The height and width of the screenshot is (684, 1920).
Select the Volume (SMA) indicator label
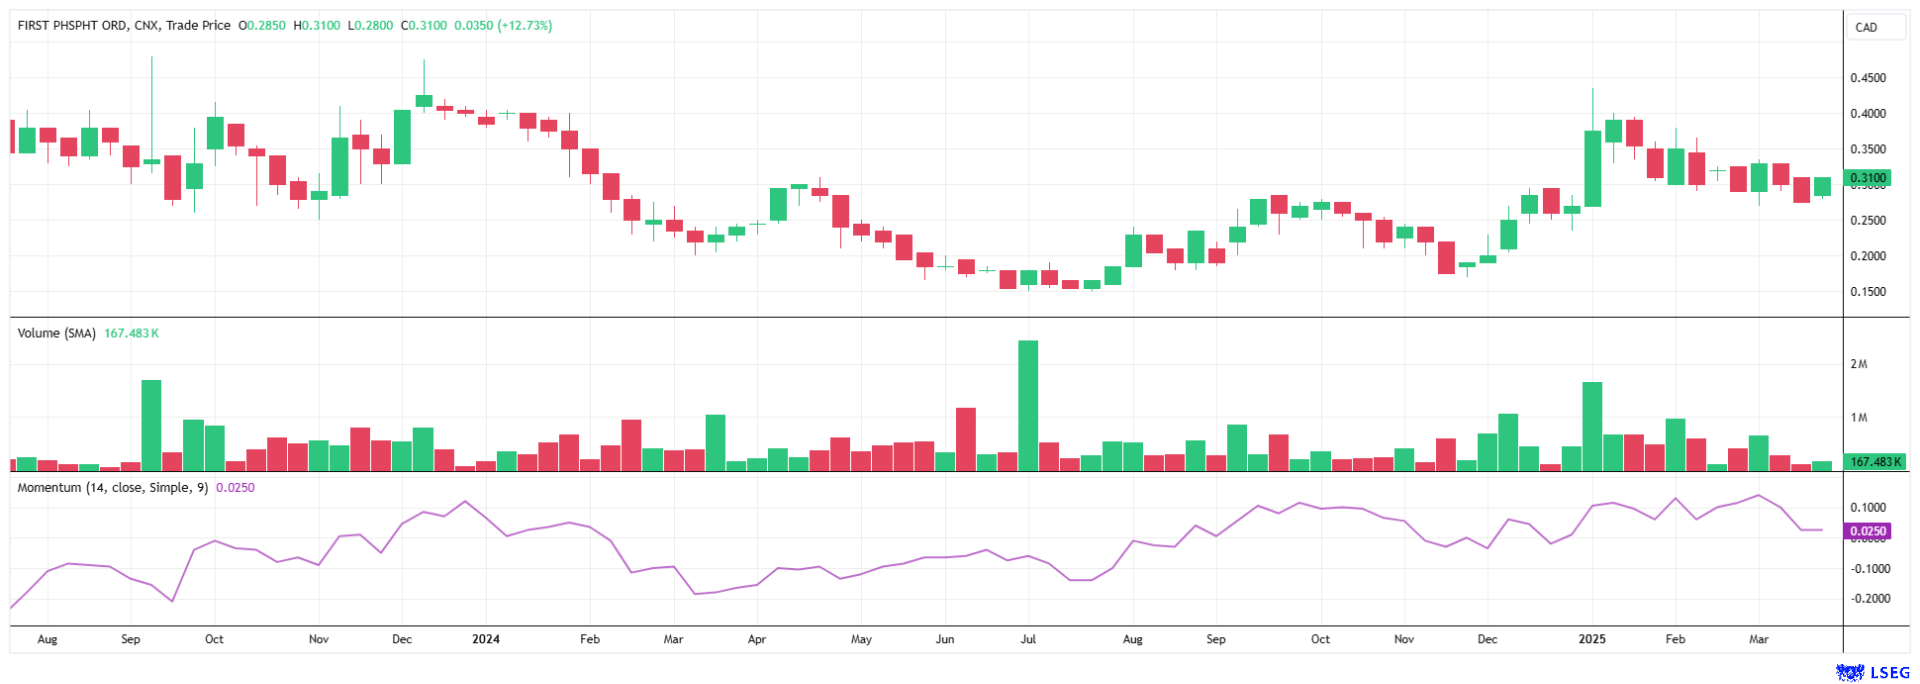pos(56,333)
